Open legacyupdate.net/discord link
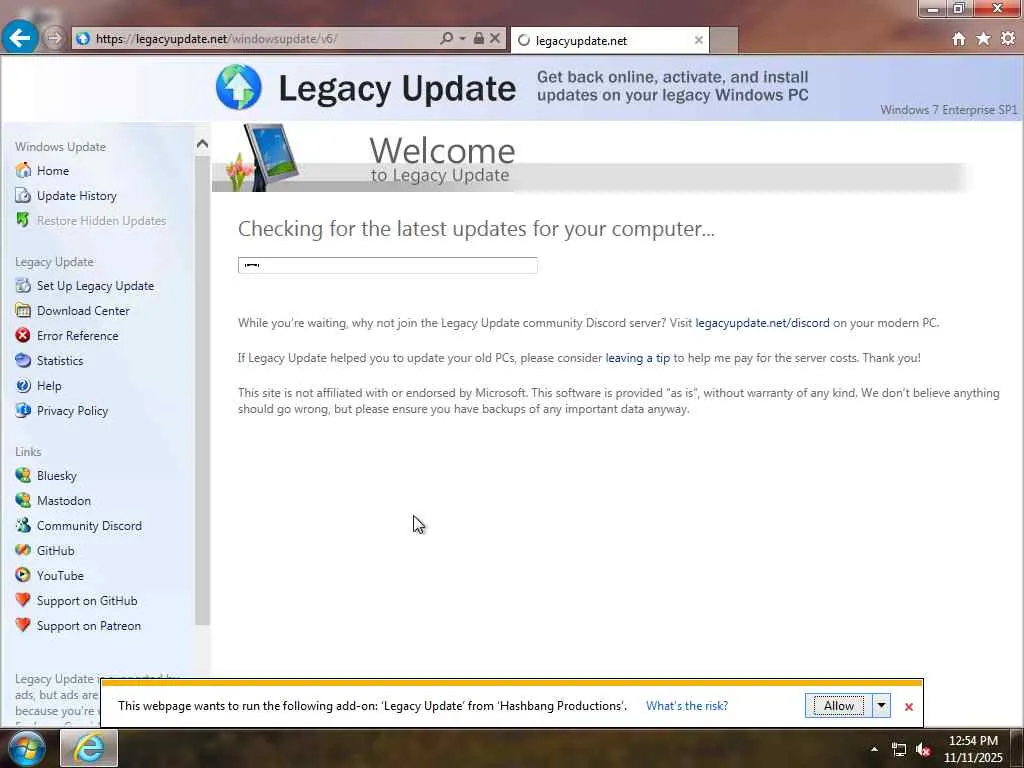The image size is (1024, 768). point(762,323)
